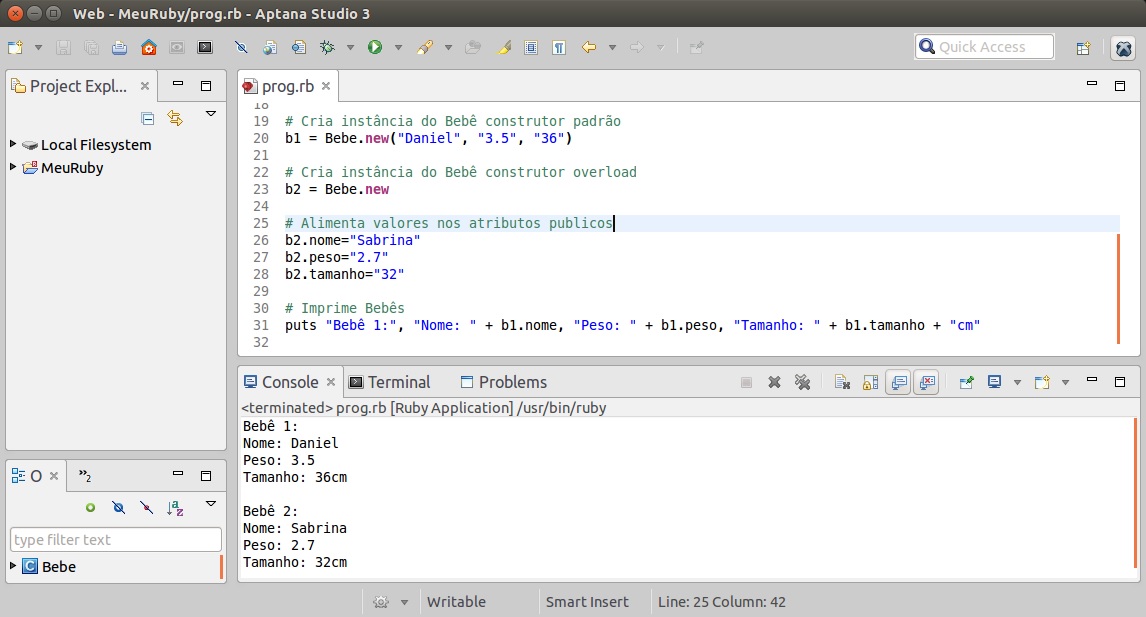Click the Outline type filter text field
The image size is (1146, 617).
(x=115, y=540)
